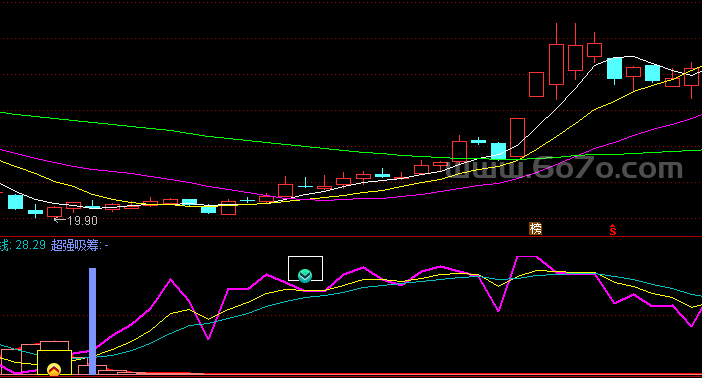Click the green down-chevron signal icon
The width and height of the screenshot is (702, 378).
[x=305, y=275]
